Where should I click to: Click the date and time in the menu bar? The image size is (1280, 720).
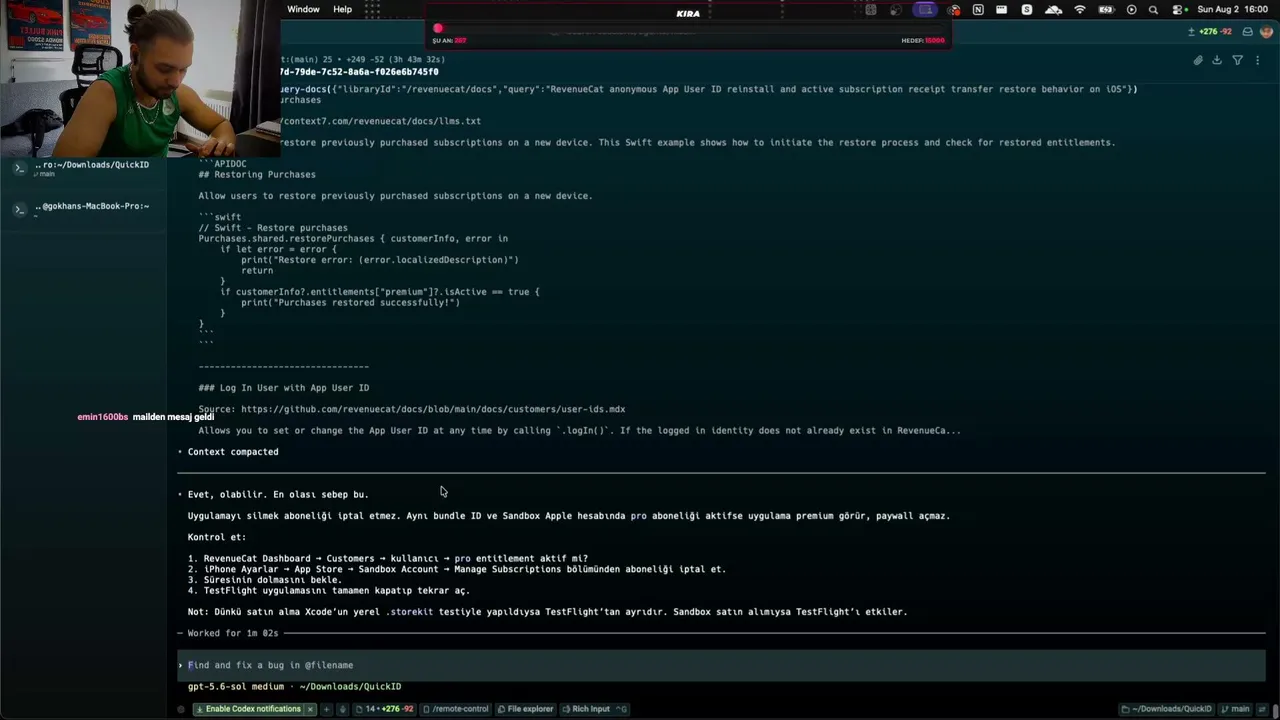tap(1233, 10)
